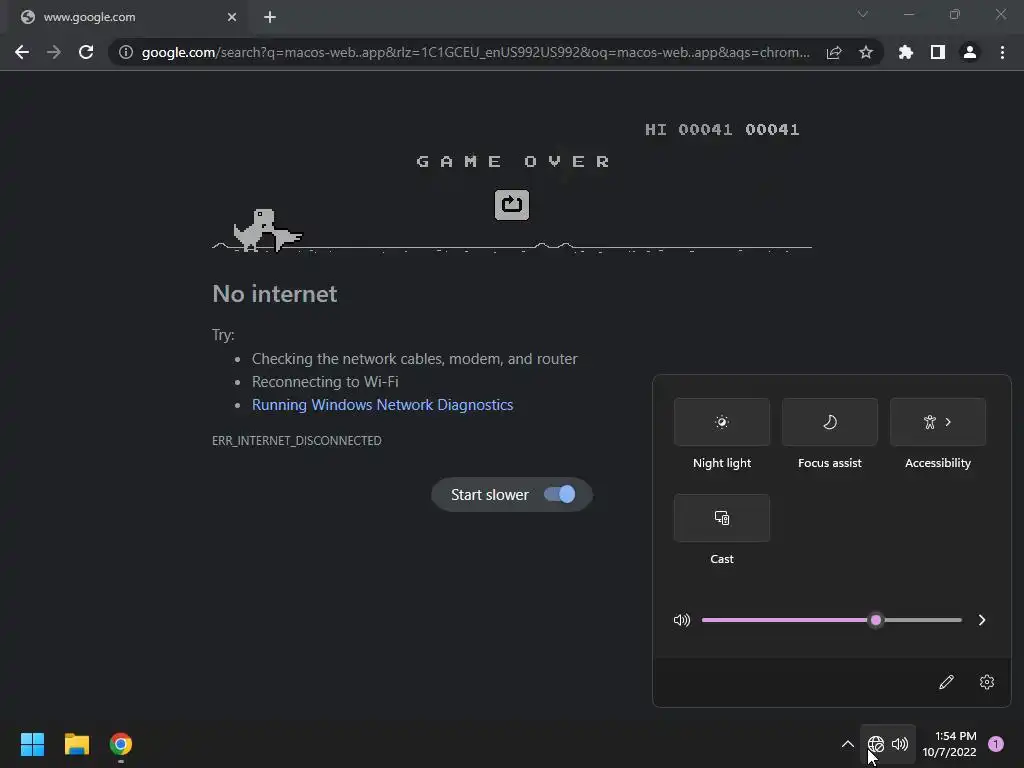Restore down the Chrome window
Viewport: 1024px width, 768px height.
coord(955,14)
